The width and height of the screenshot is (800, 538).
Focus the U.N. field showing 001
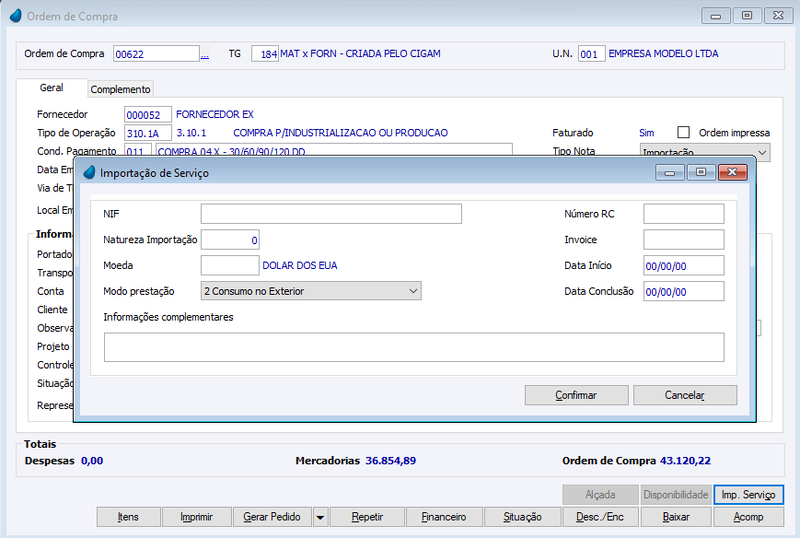[x=591, y=54]
